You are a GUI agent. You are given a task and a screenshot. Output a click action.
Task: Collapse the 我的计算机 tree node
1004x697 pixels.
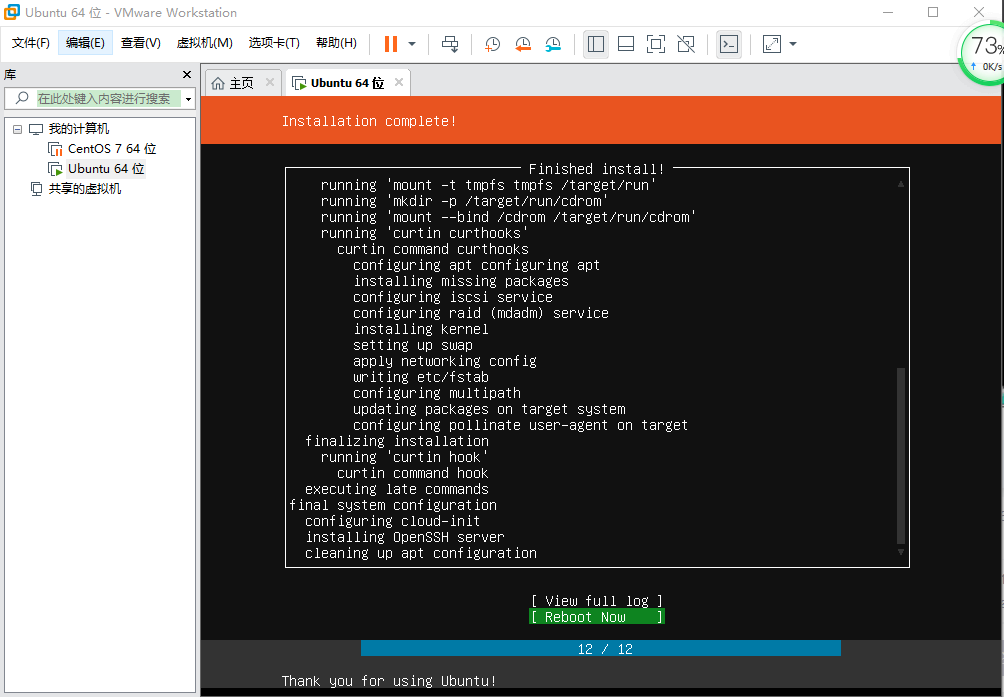click(17, 129)
